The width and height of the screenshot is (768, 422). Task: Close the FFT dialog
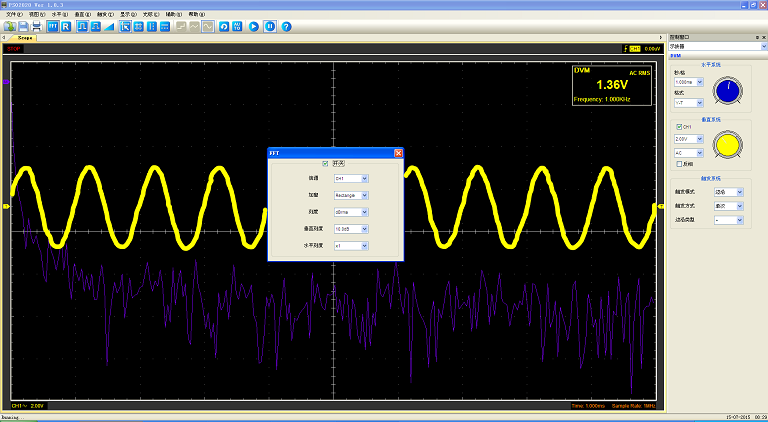(x=398, y=153)
